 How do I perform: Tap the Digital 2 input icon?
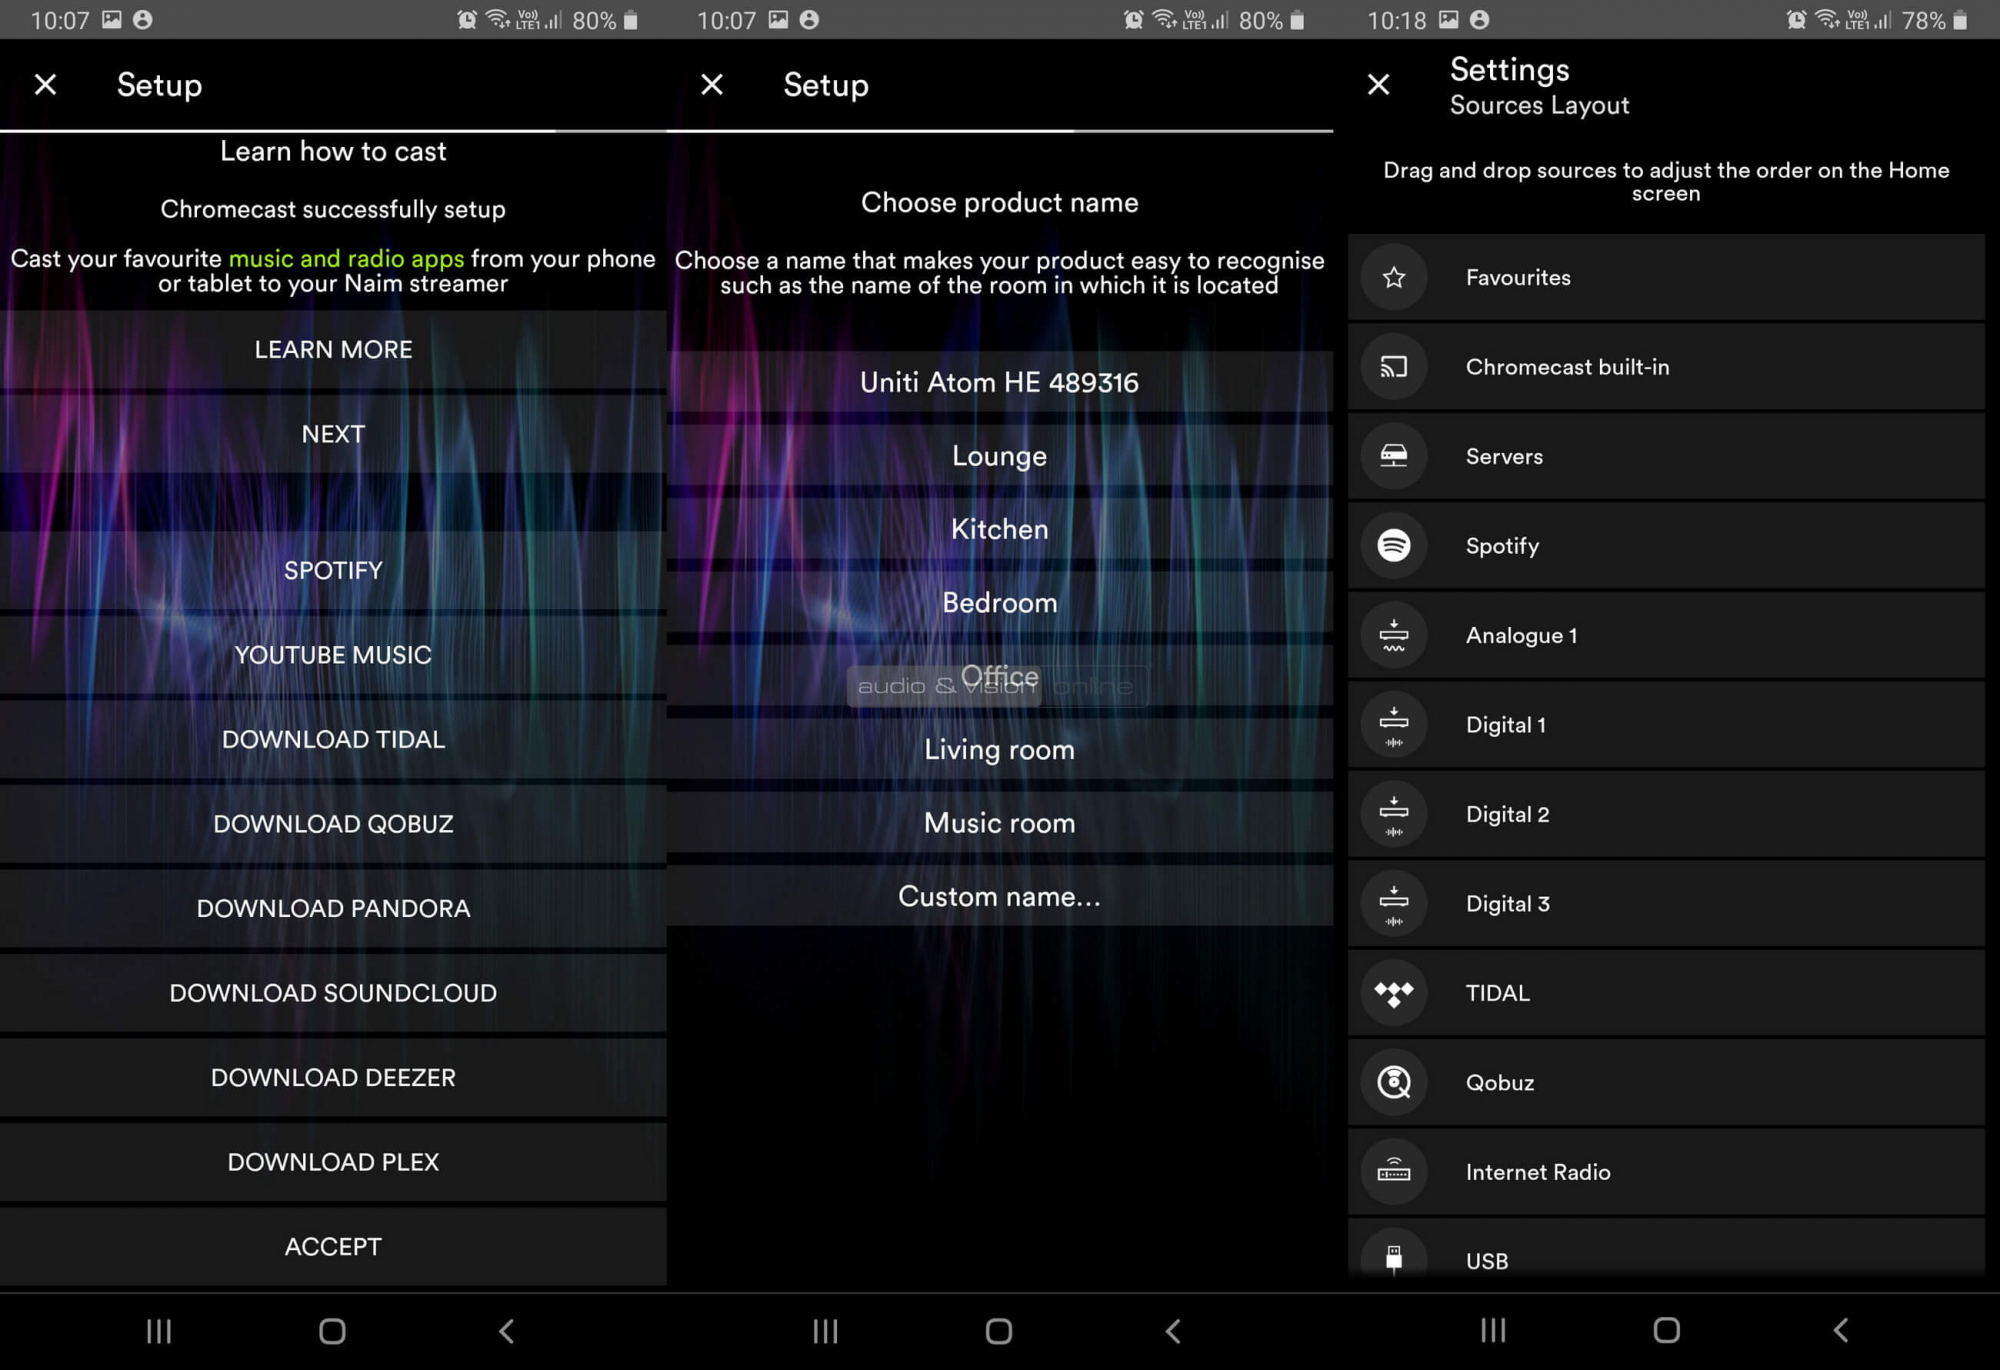click(1394, 814)
